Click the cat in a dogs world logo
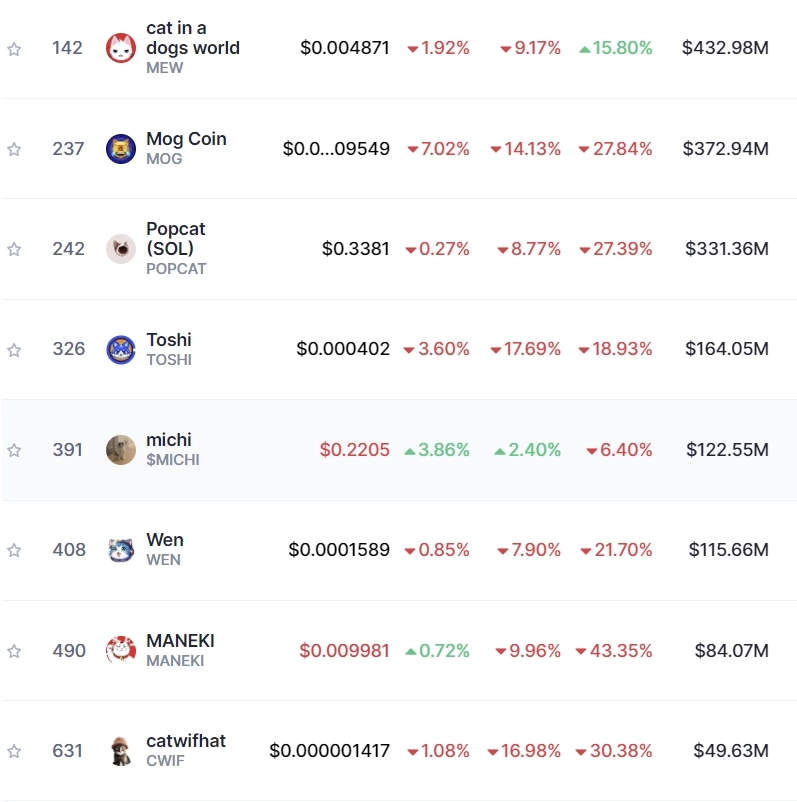This screenshot has width=797, height=802. (x=121, y=48)
